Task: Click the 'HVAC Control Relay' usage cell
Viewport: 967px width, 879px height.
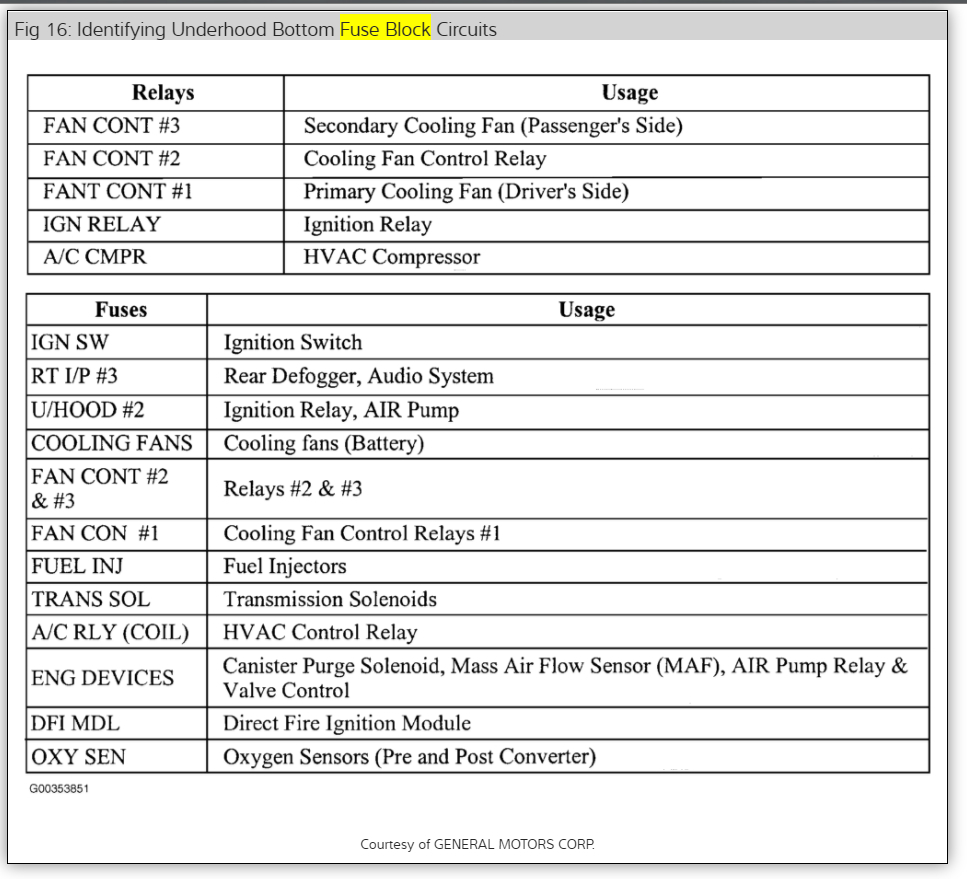Action: click(x=568, y=632)
